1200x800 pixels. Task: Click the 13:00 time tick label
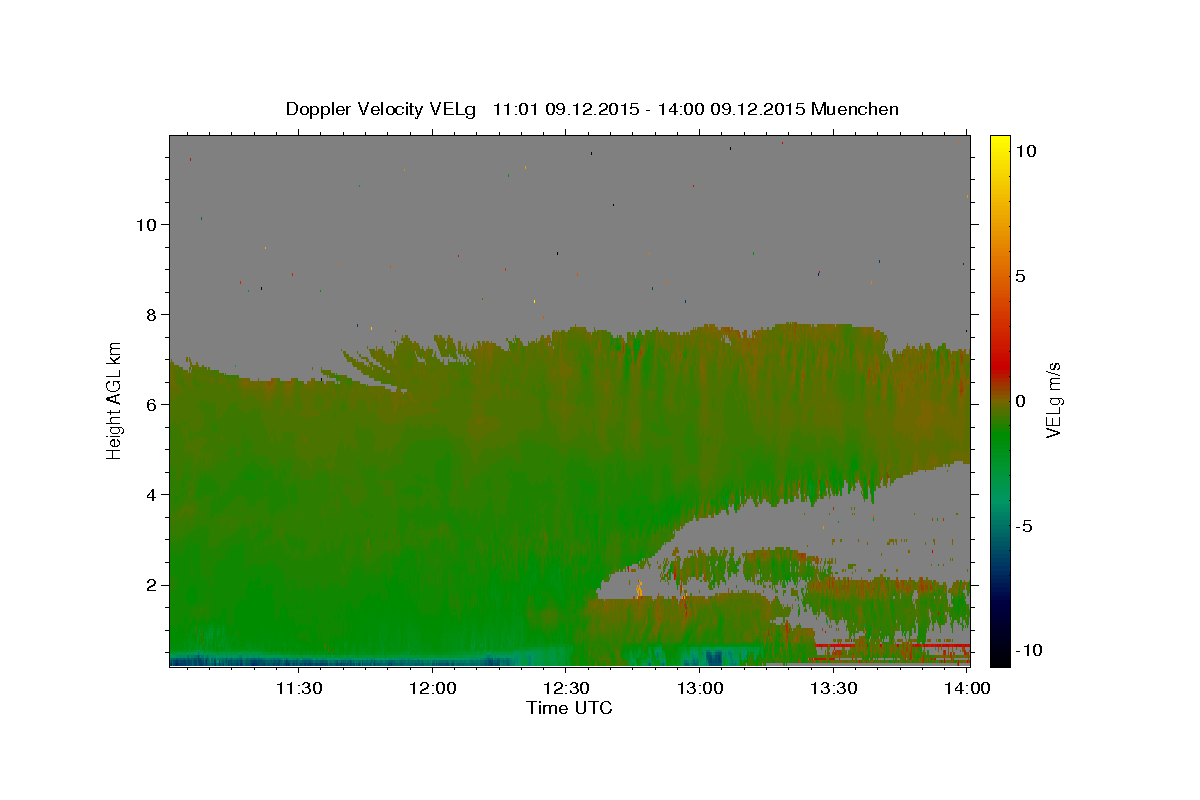coord(700,688)
